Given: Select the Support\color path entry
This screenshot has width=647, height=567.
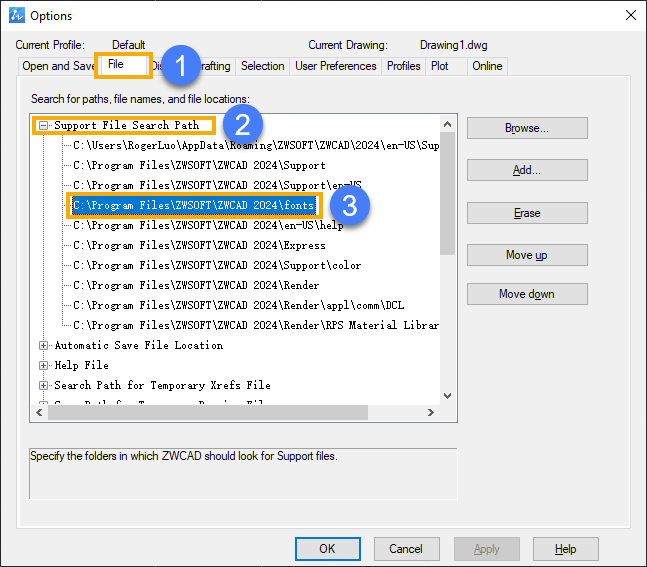Looking at the screenshot, I should [217, 265].
